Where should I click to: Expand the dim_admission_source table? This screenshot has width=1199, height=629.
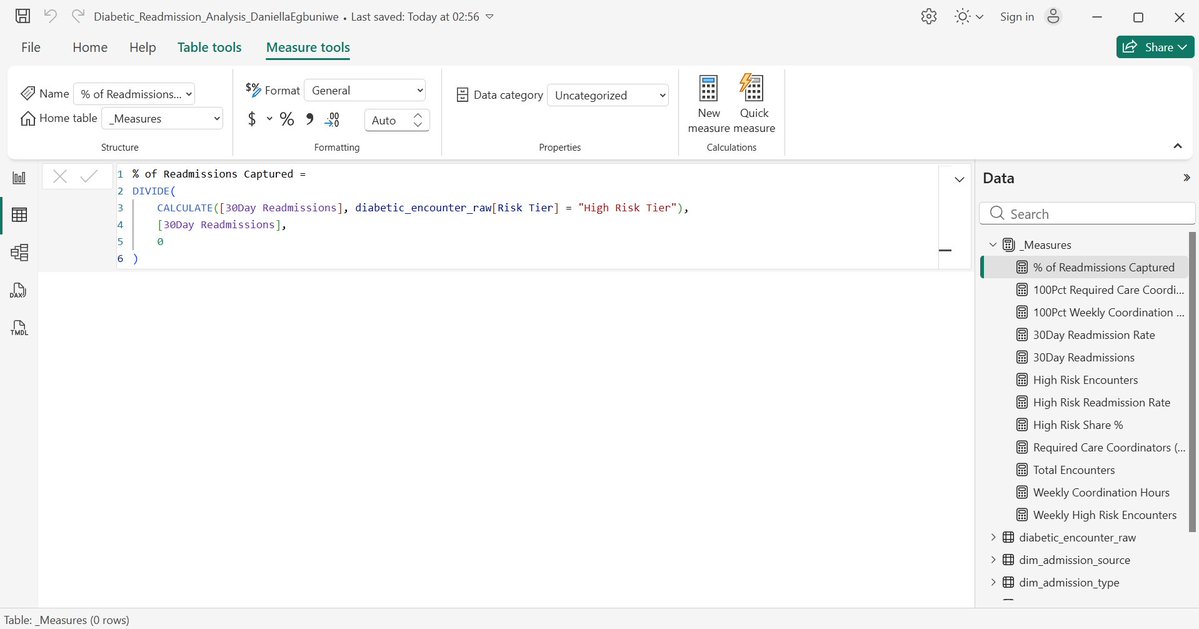pyautogui.click(x=993, y=559)
